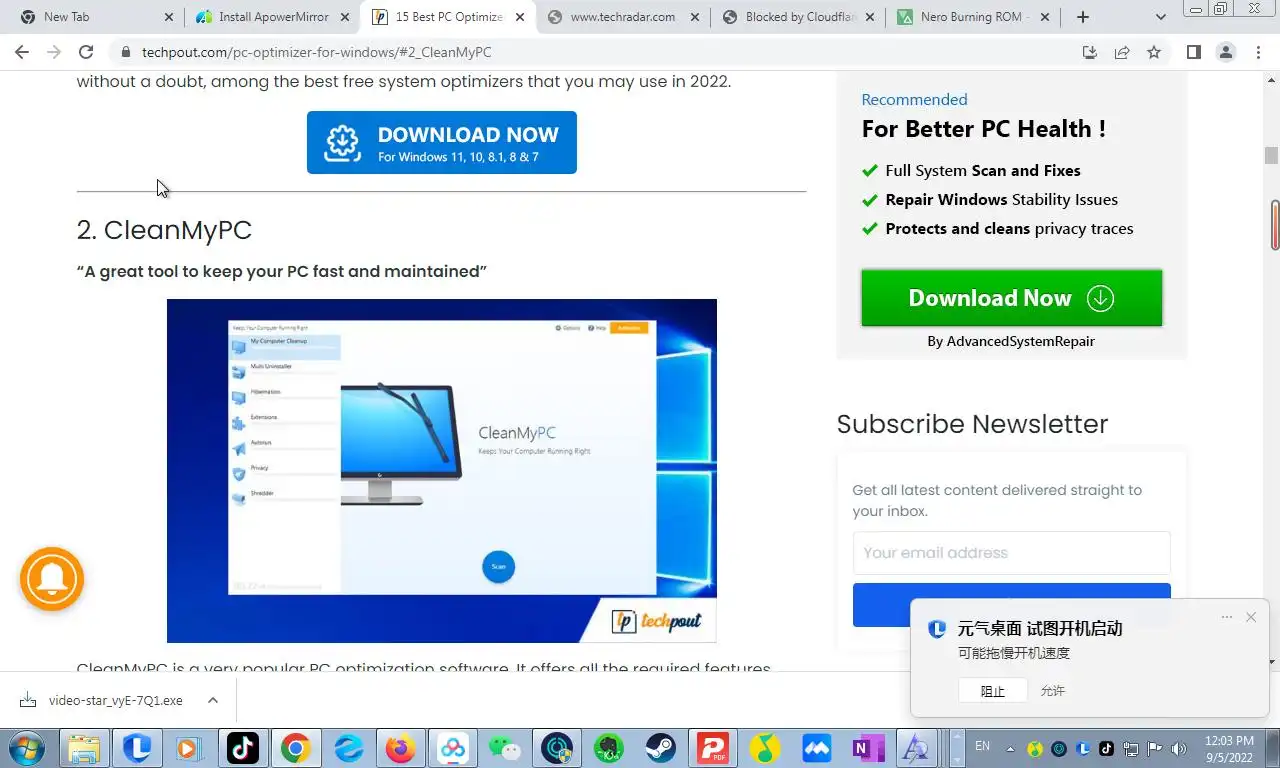Switch to Blocked by Cloudflare tab
Screen dimensions: 1280x768
798,17
